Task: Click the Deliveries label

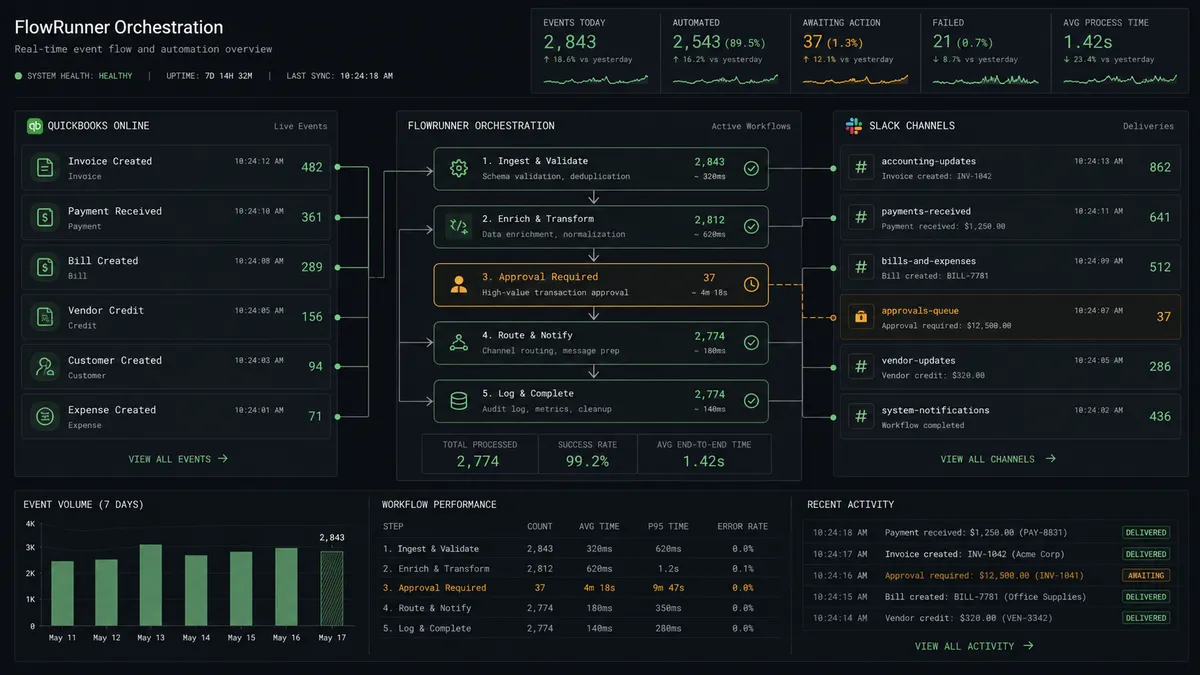Action: click(x=1148, y=126)
